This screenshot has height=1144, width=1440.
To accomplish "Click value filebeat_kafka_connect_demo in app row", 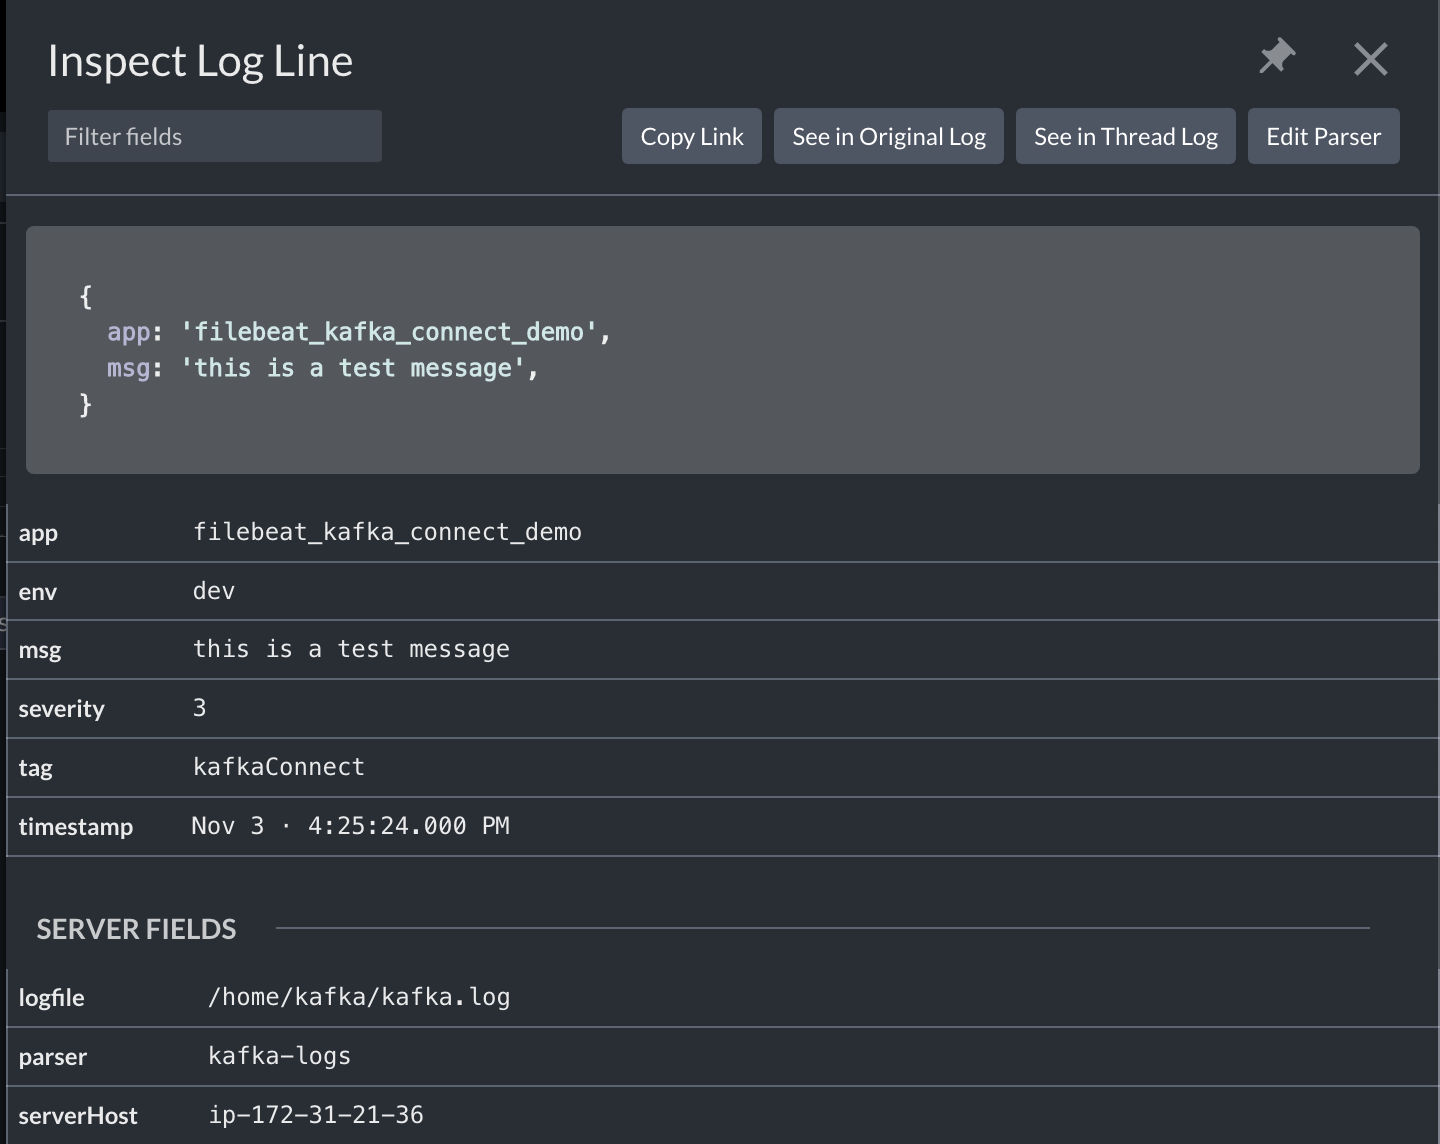I will 387,532.
